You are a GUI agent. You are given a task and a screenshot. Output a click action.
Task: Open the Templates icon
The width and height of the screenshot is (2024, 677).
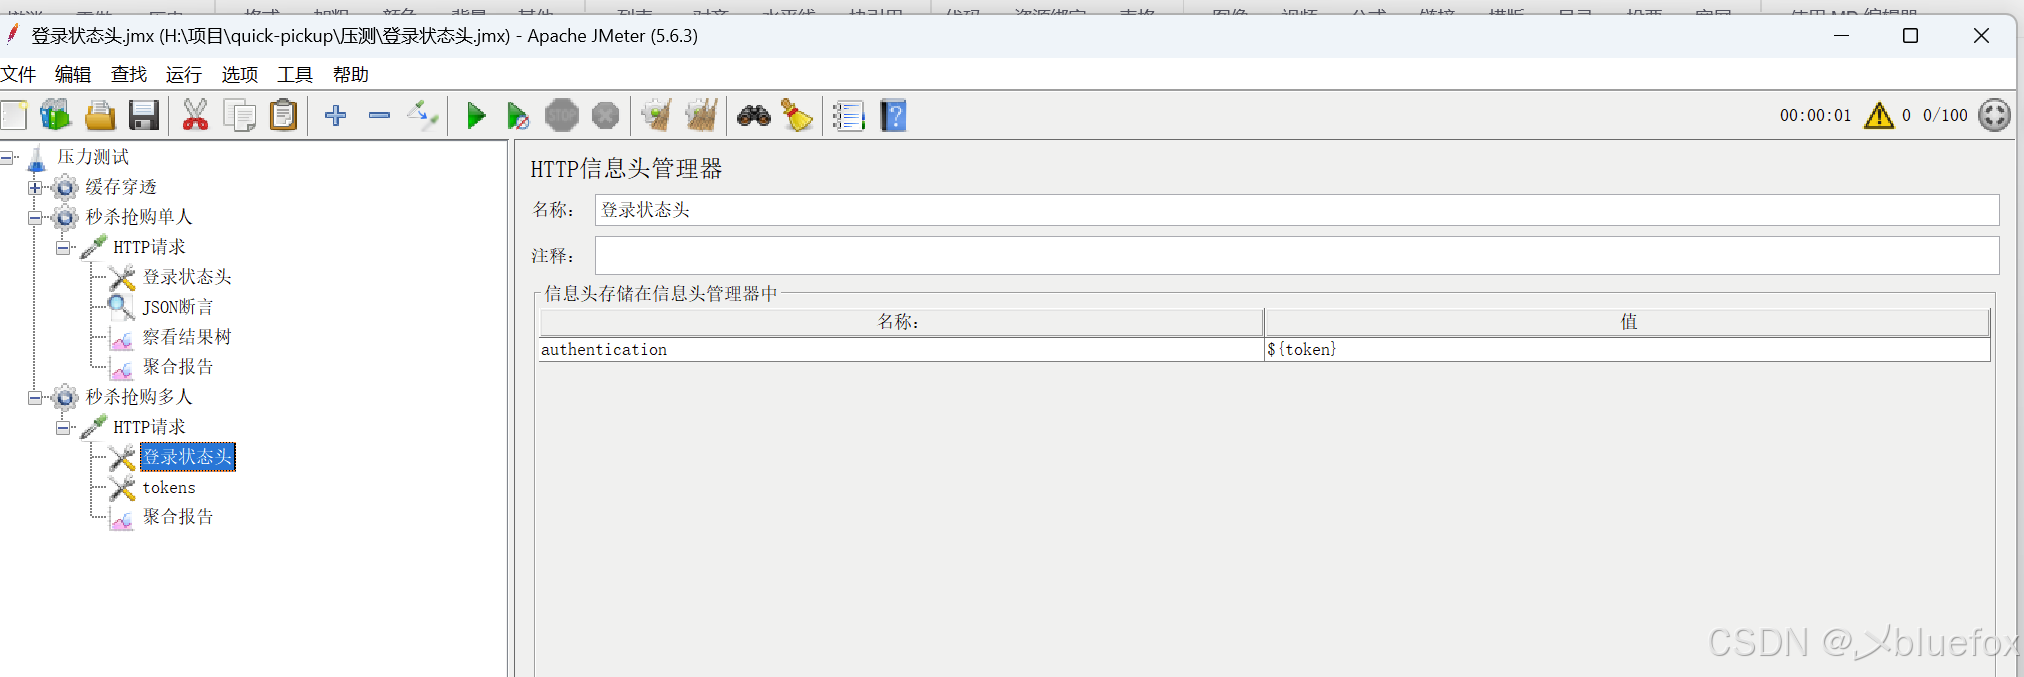point(56,116)
